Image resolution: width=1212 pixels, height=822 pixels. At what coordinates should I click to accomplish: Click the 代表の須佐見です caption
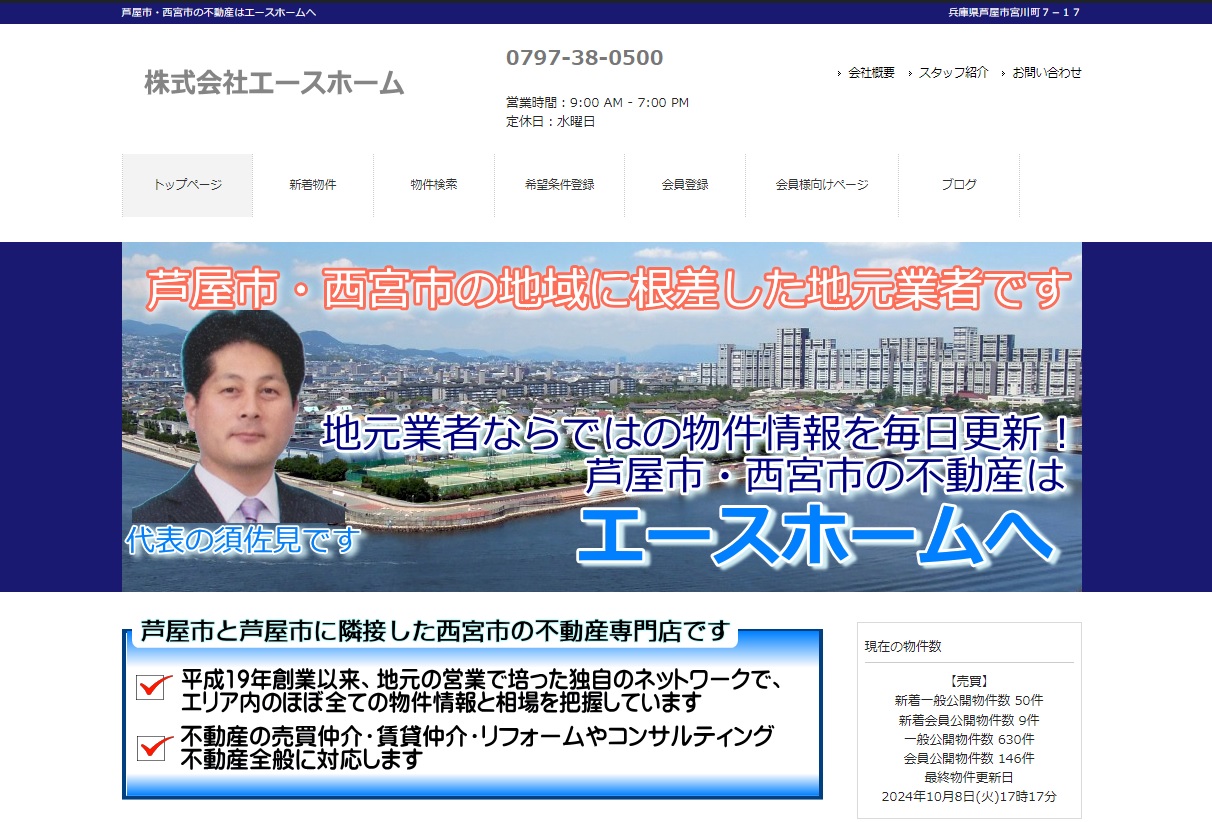(243, 540)
